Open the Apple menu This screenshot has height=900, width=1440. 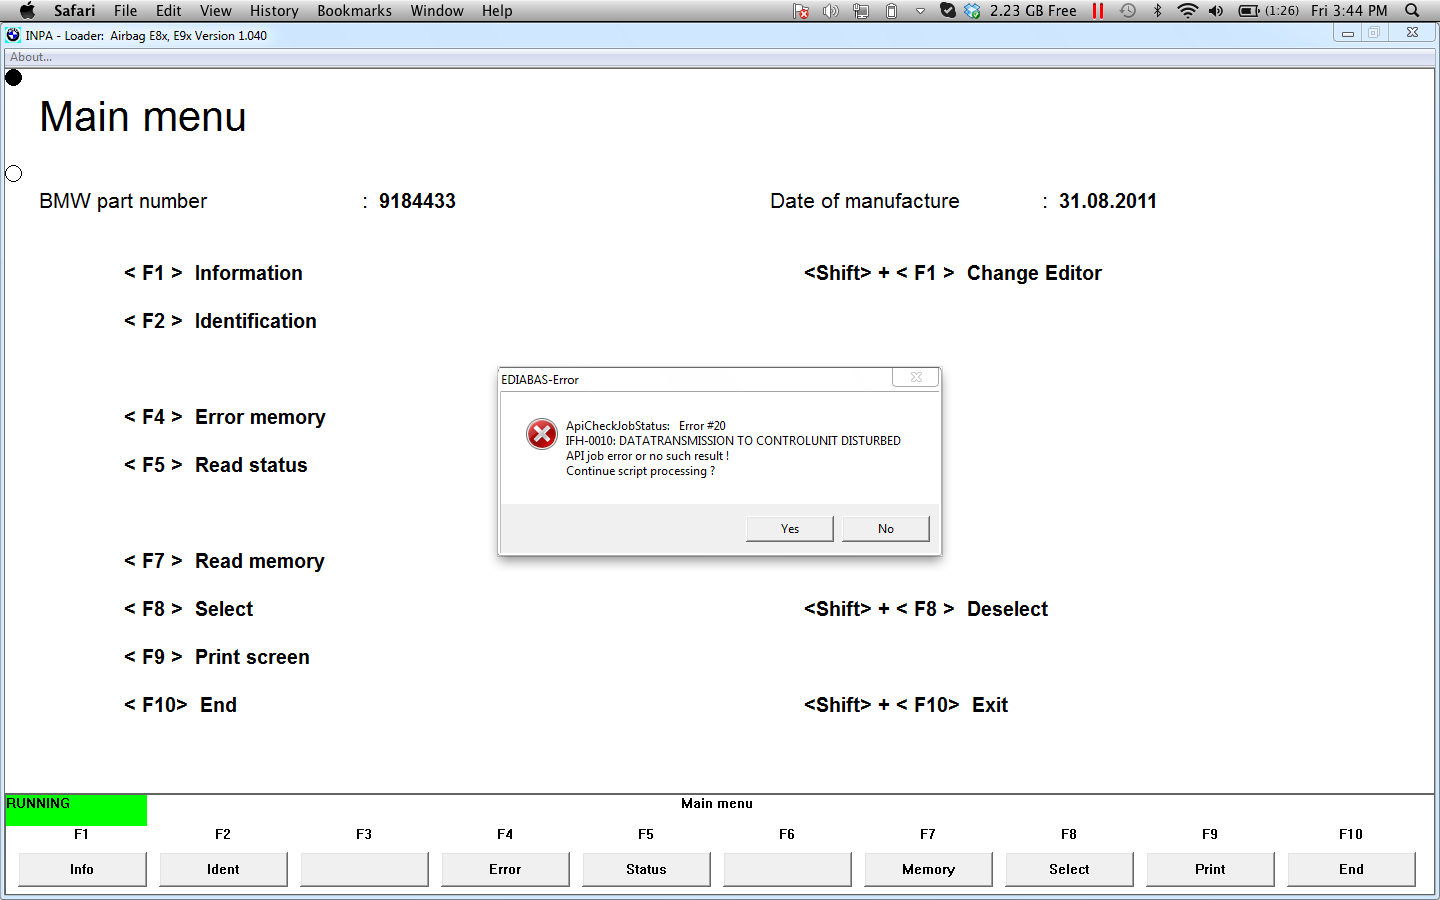point(27,11)
